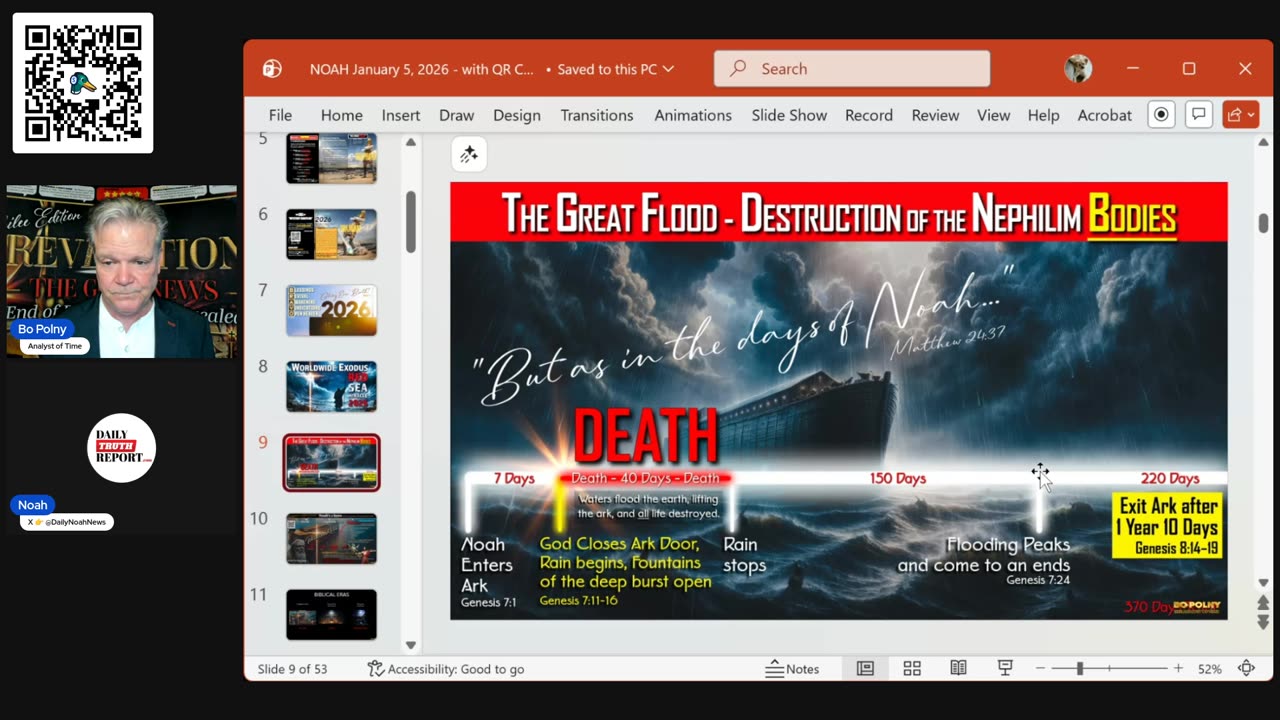Click the red DEATH text on slide
1280x720 pixels.
click(646, 435)
